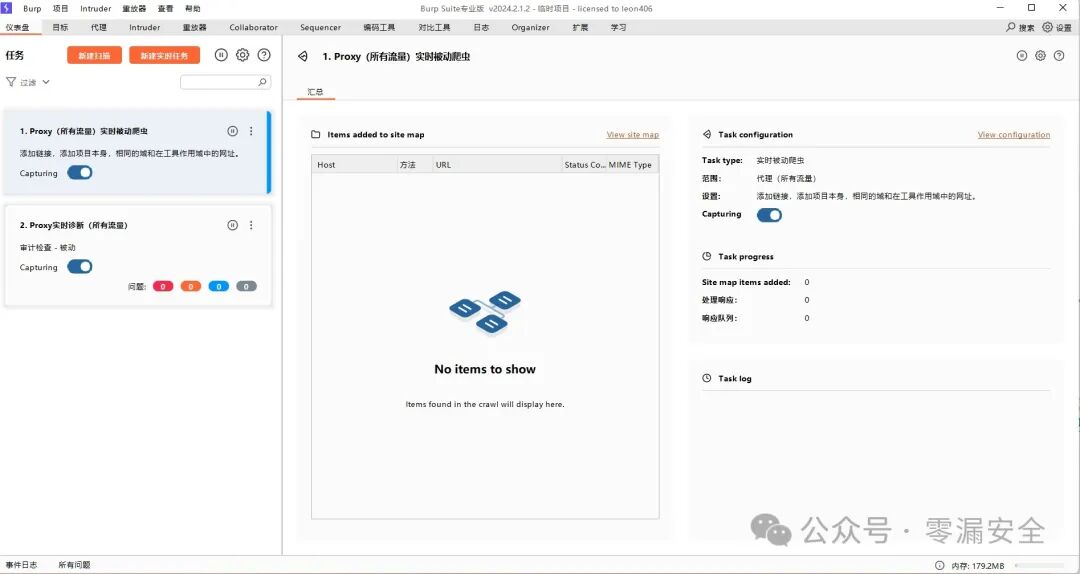The height and width of the screenshot is (574, 1080).
Task: Toggle Capturing switch for task 2
Action: (80, 267)
